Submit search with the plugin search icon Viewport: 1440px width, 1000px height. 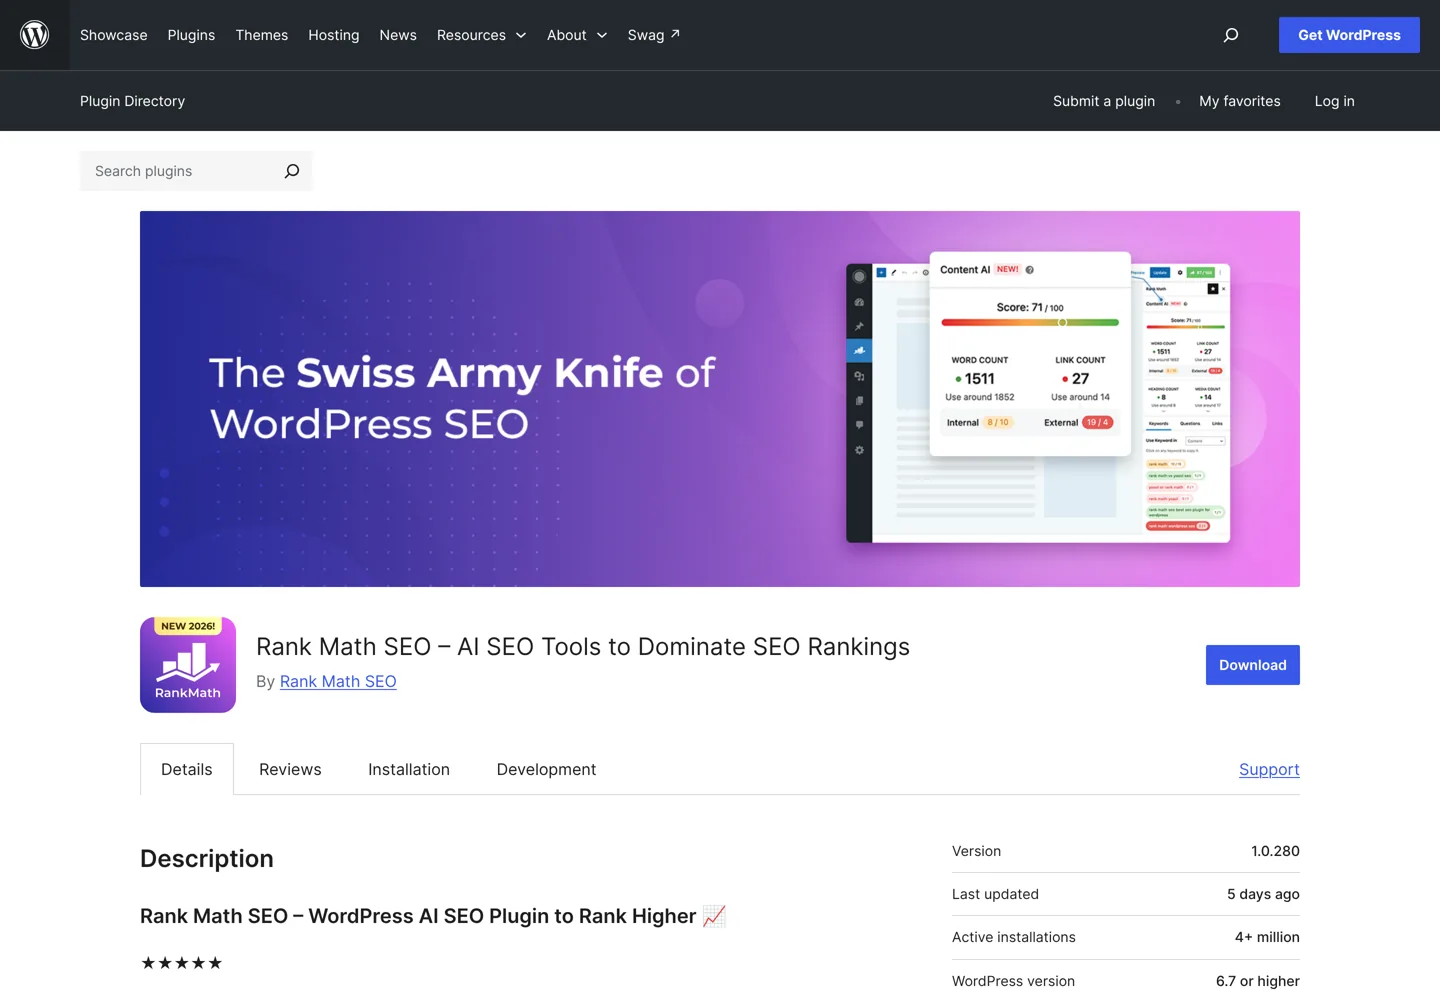point(292,171)
